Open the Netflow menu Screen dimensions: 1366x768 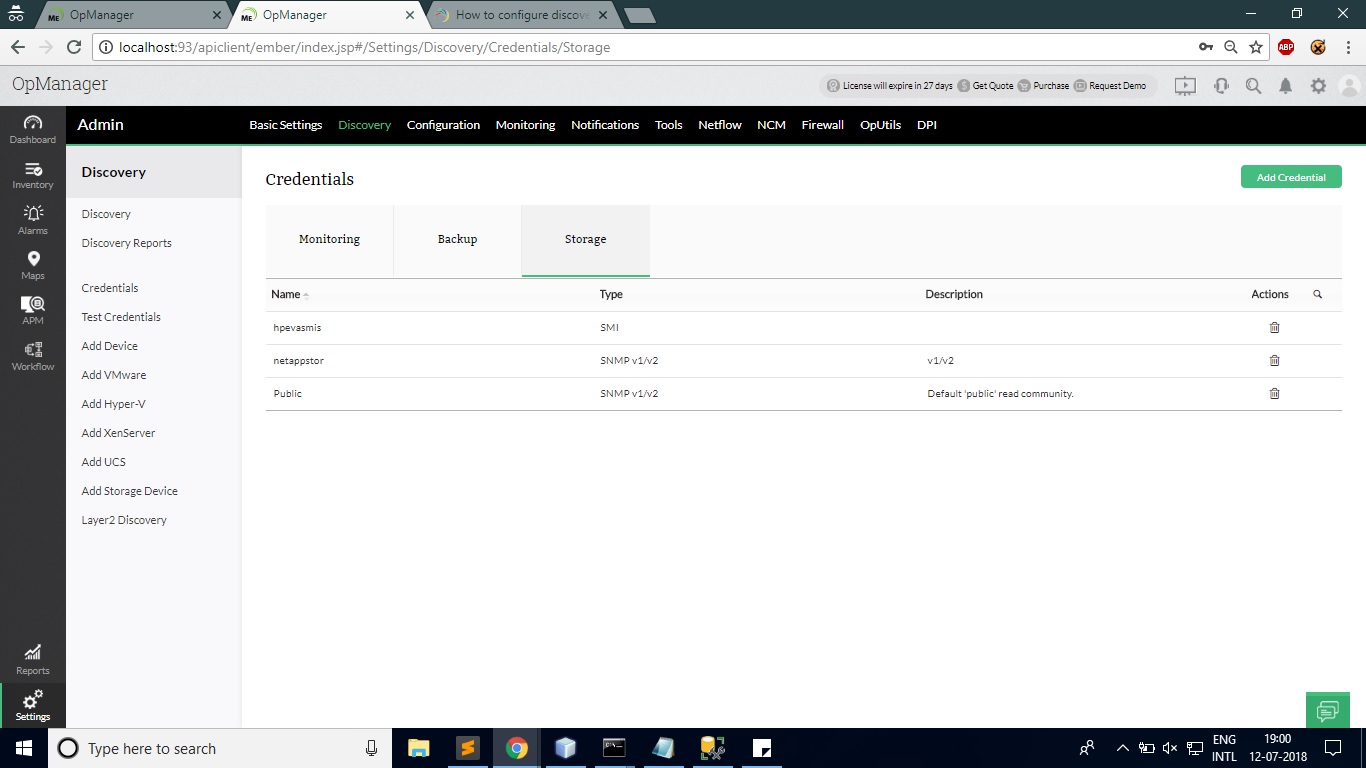coord(720,125)
